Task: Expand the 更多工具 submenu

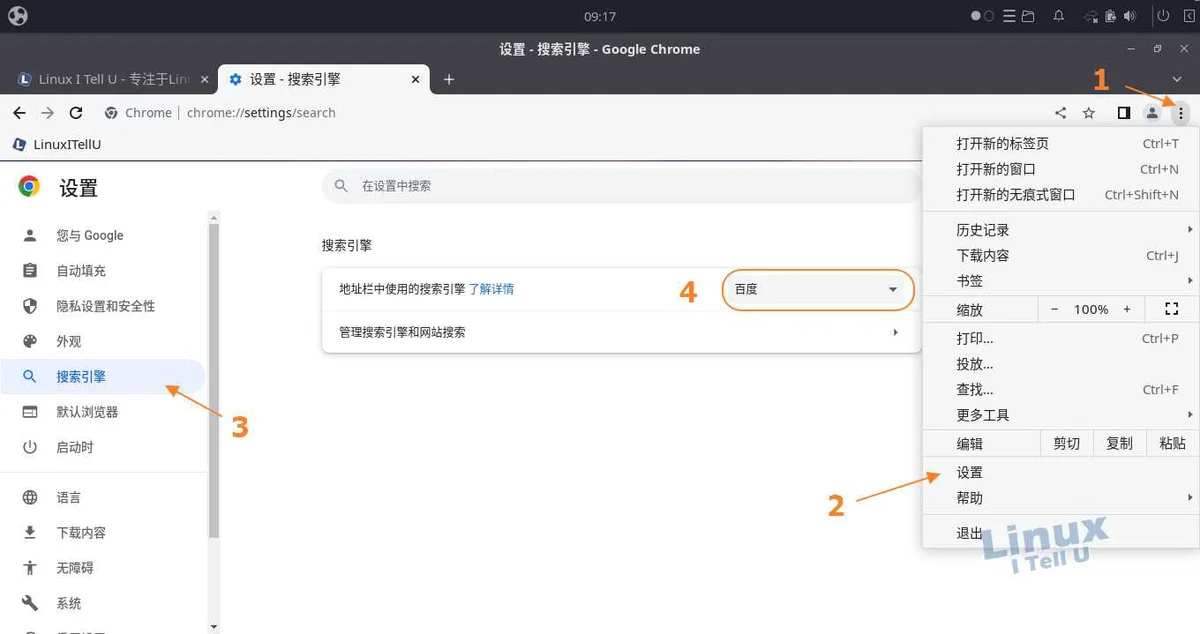Action: pos(1059,415)
